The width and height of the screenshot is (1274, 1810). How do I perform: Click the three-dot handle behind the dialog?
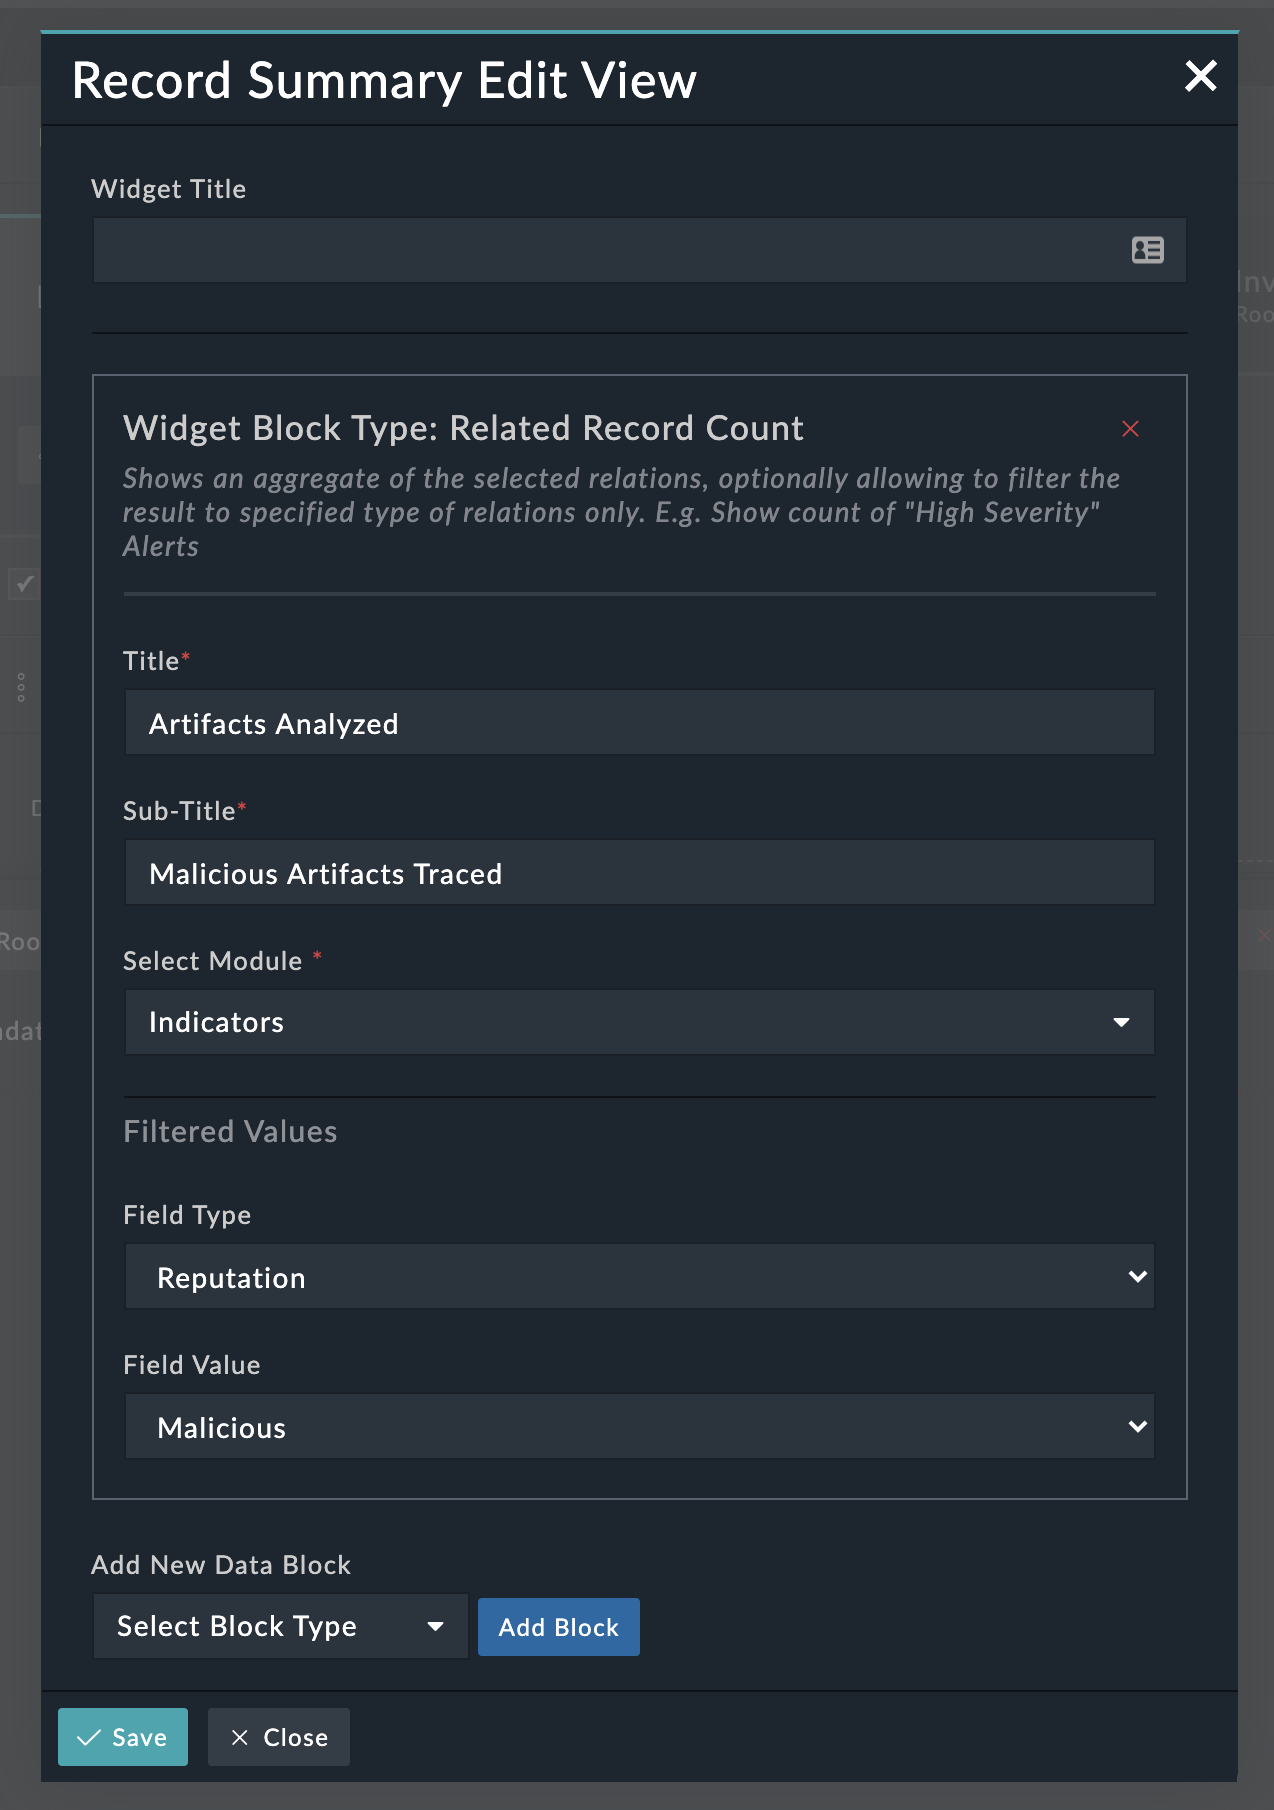tap(21, 687)
